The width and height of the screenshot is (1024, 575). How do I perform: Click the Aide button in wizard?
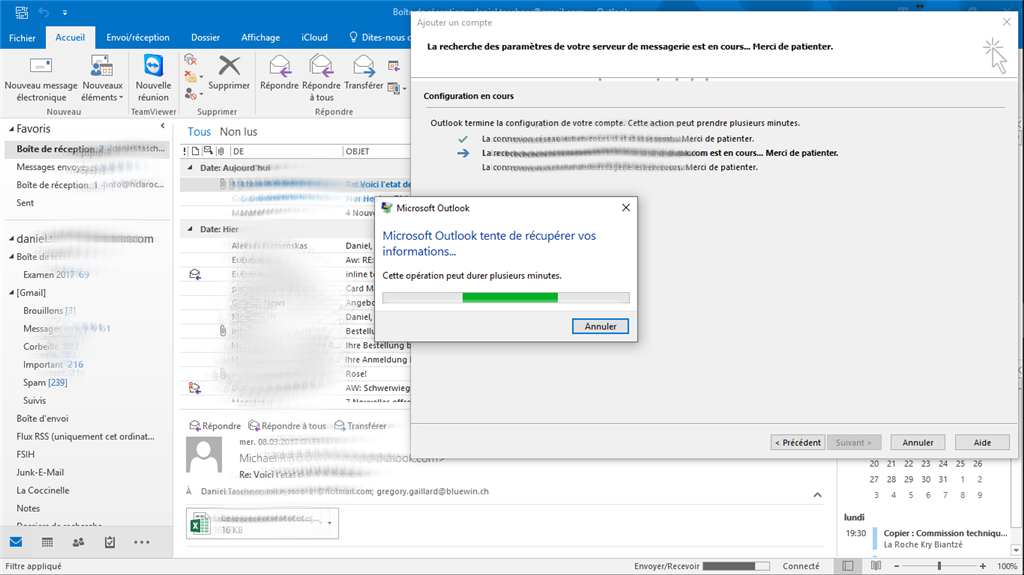(x=982, y=442)
